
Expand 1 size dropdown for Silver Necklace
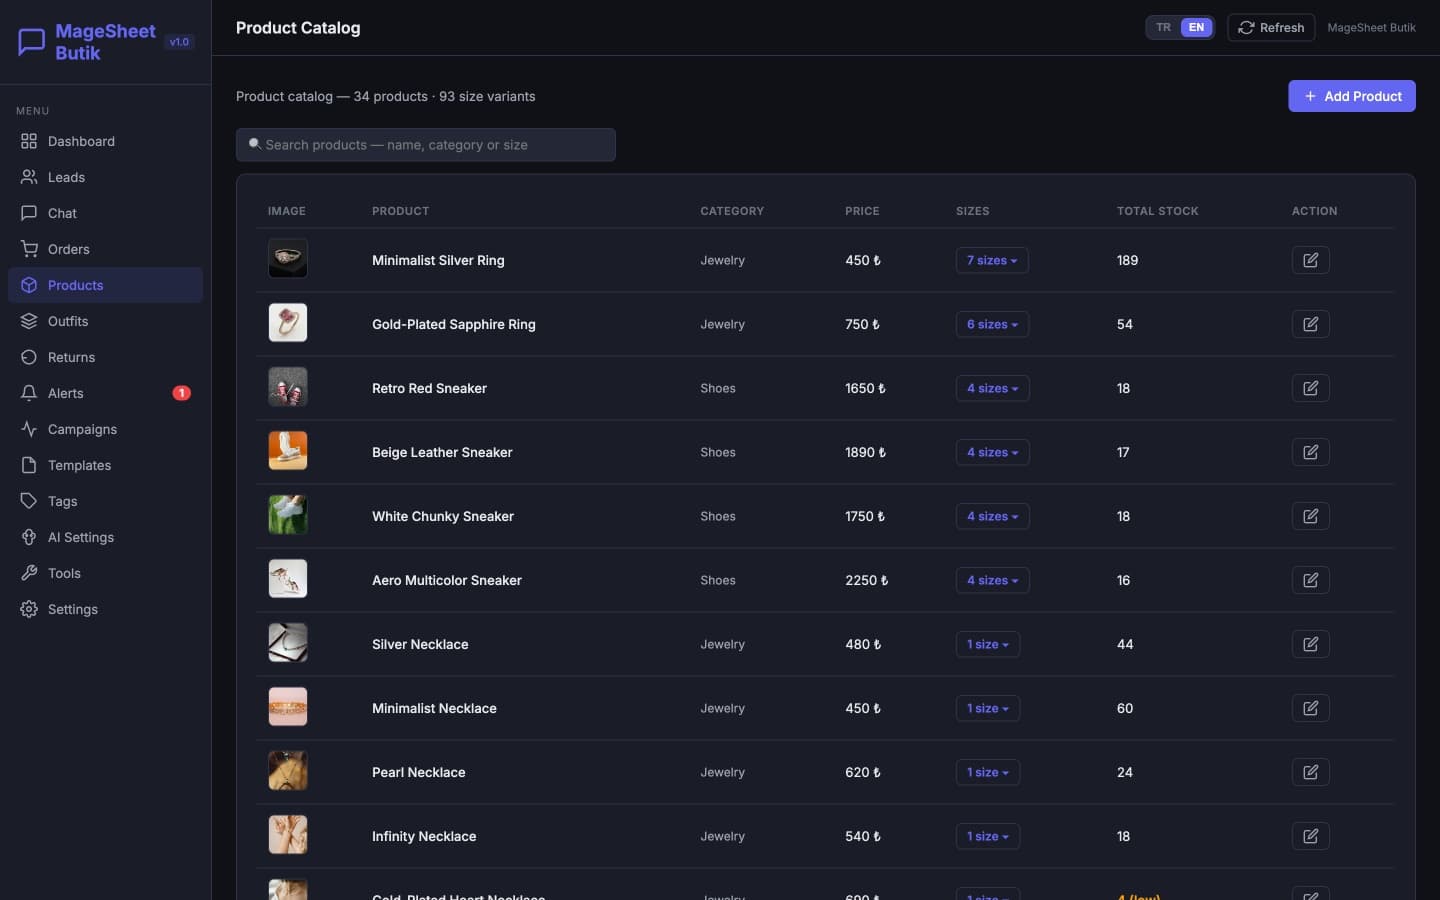tap(988, 644)
